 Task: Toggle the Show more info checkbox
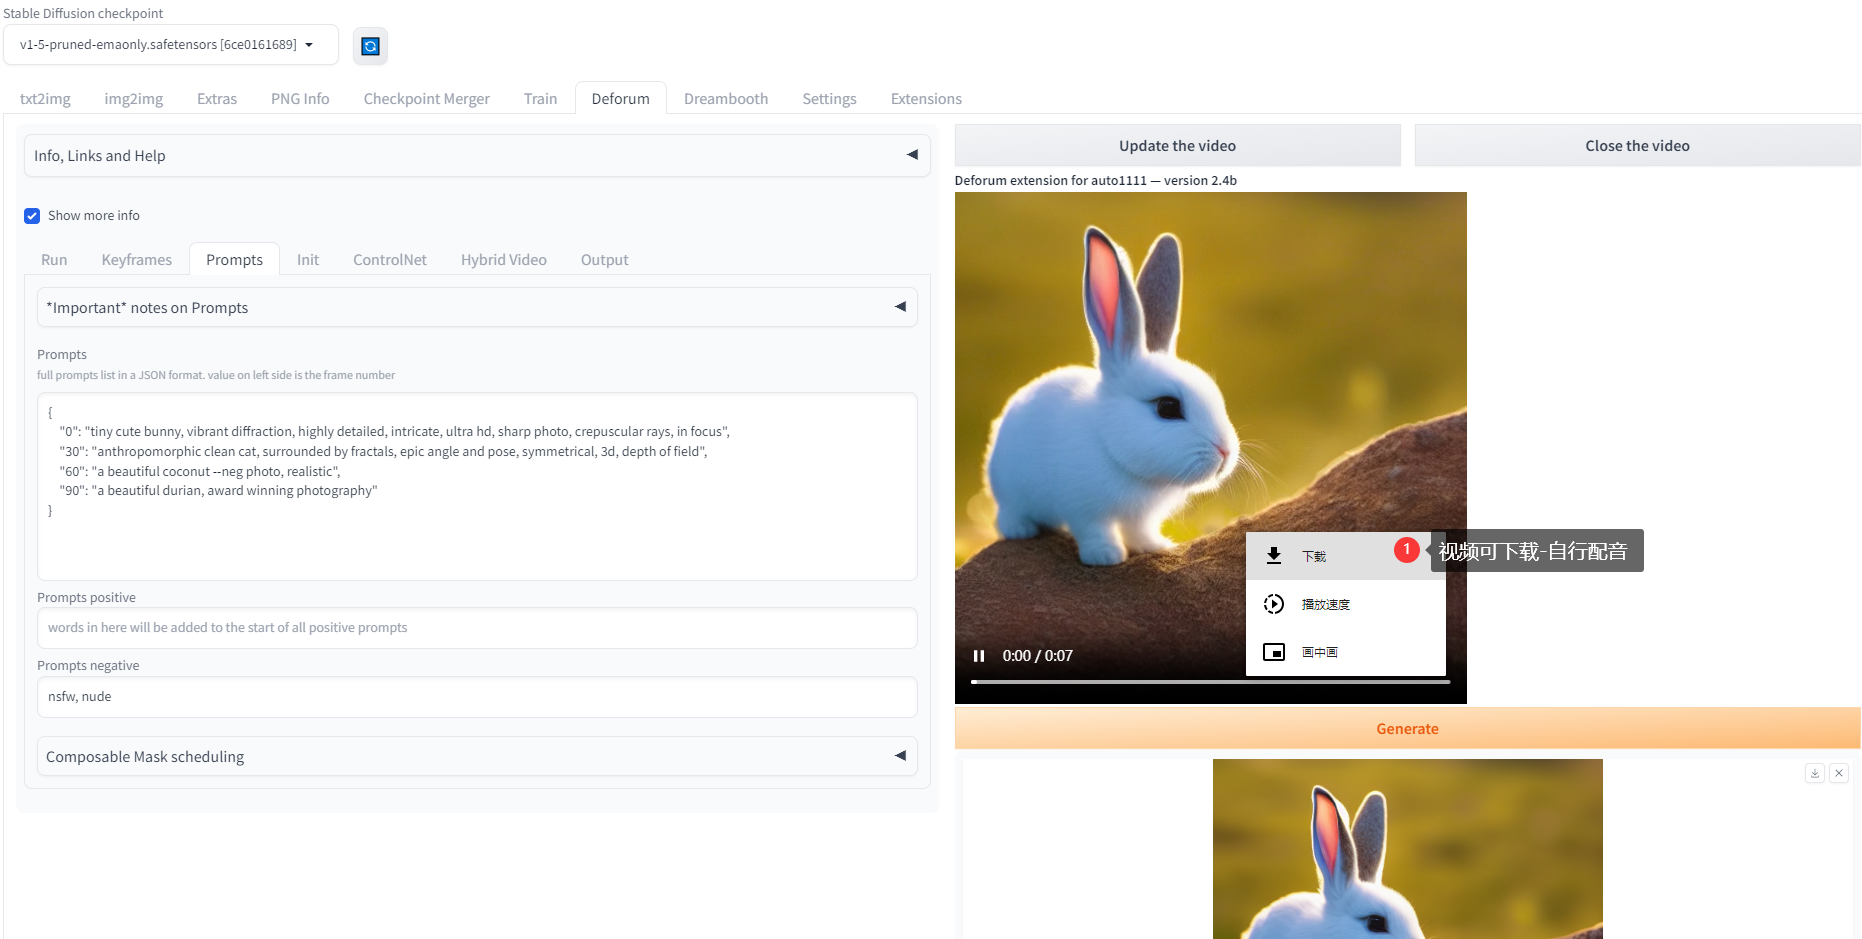[32, 216]
